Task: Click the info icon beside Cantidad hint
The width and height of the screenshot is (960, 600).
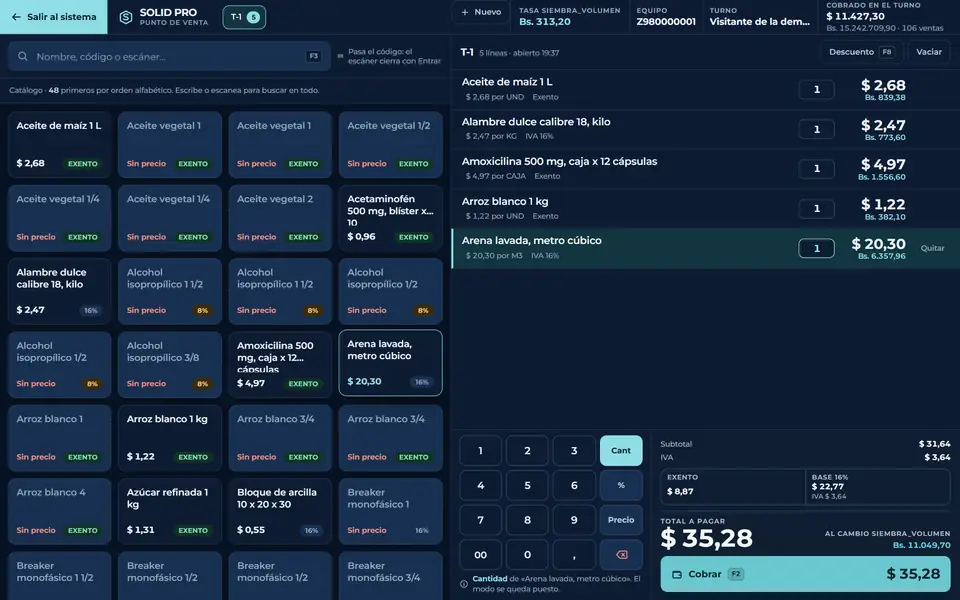Action: [464, 583]
